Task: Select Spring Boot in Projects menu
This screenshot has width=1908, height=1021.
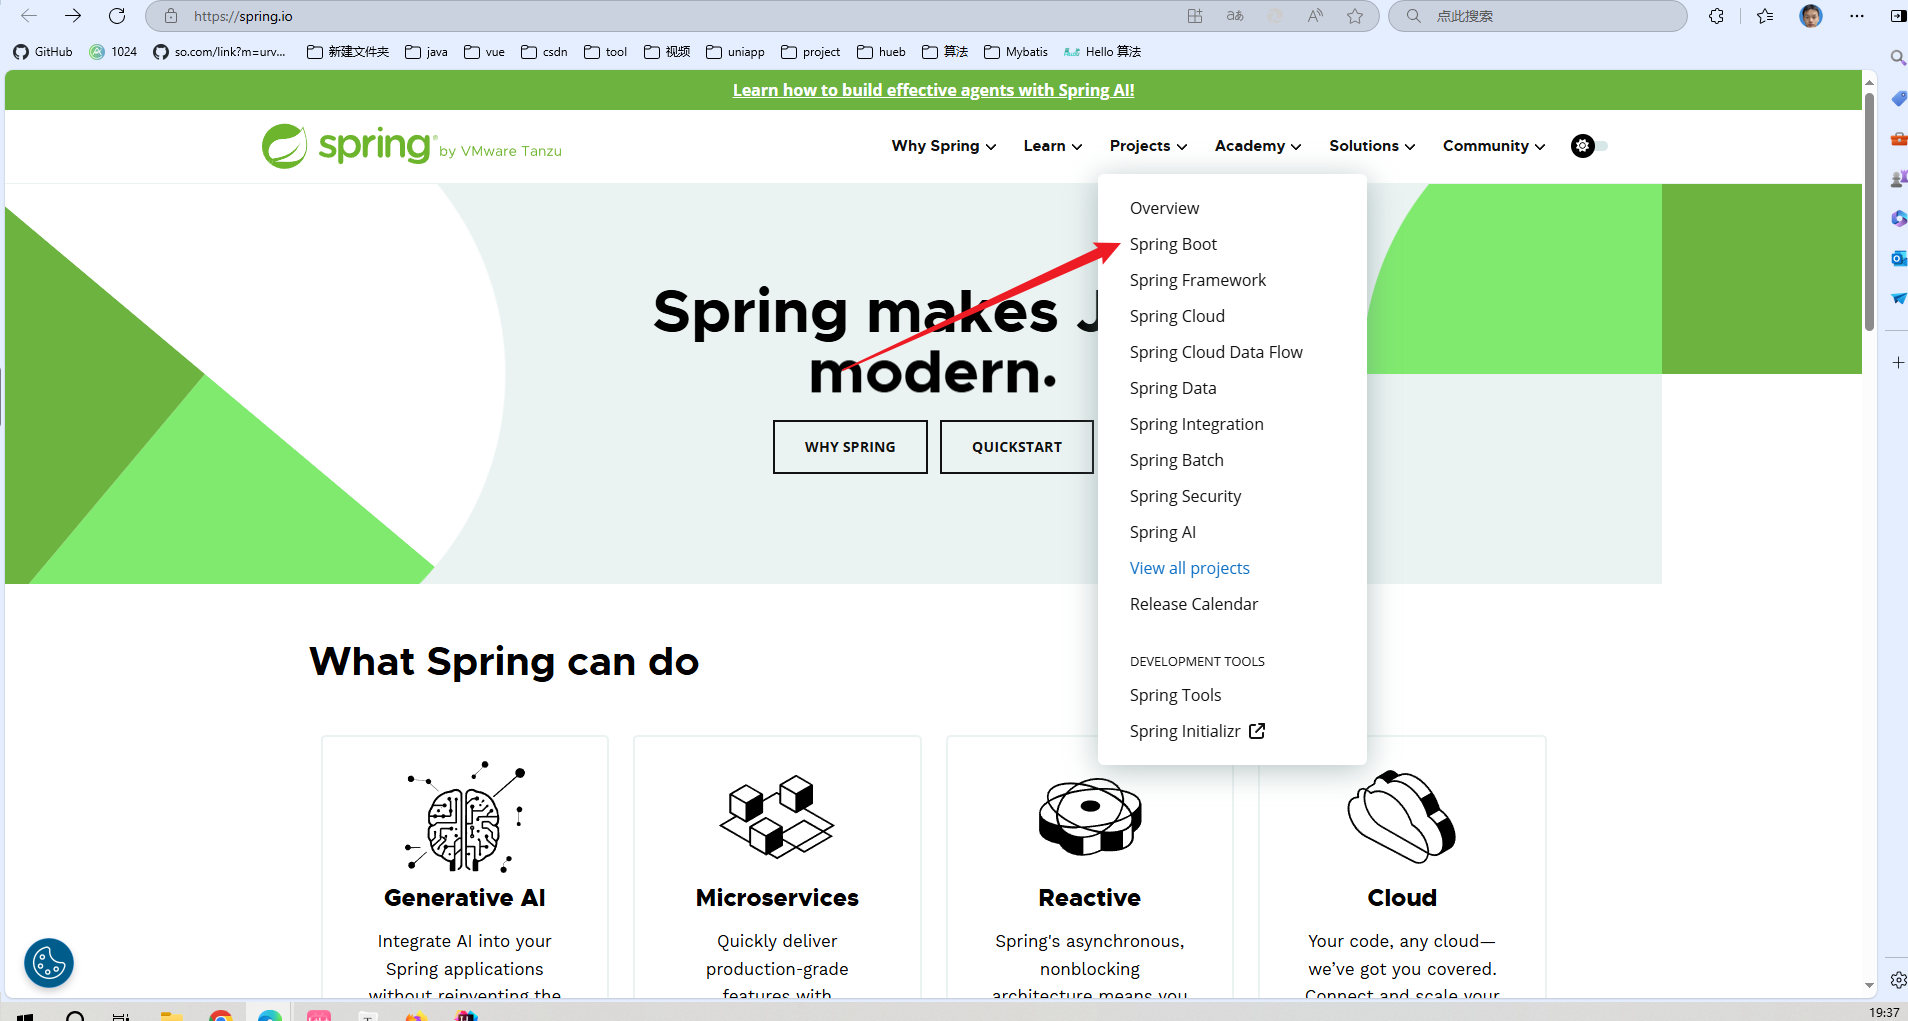Action: 1173,244
